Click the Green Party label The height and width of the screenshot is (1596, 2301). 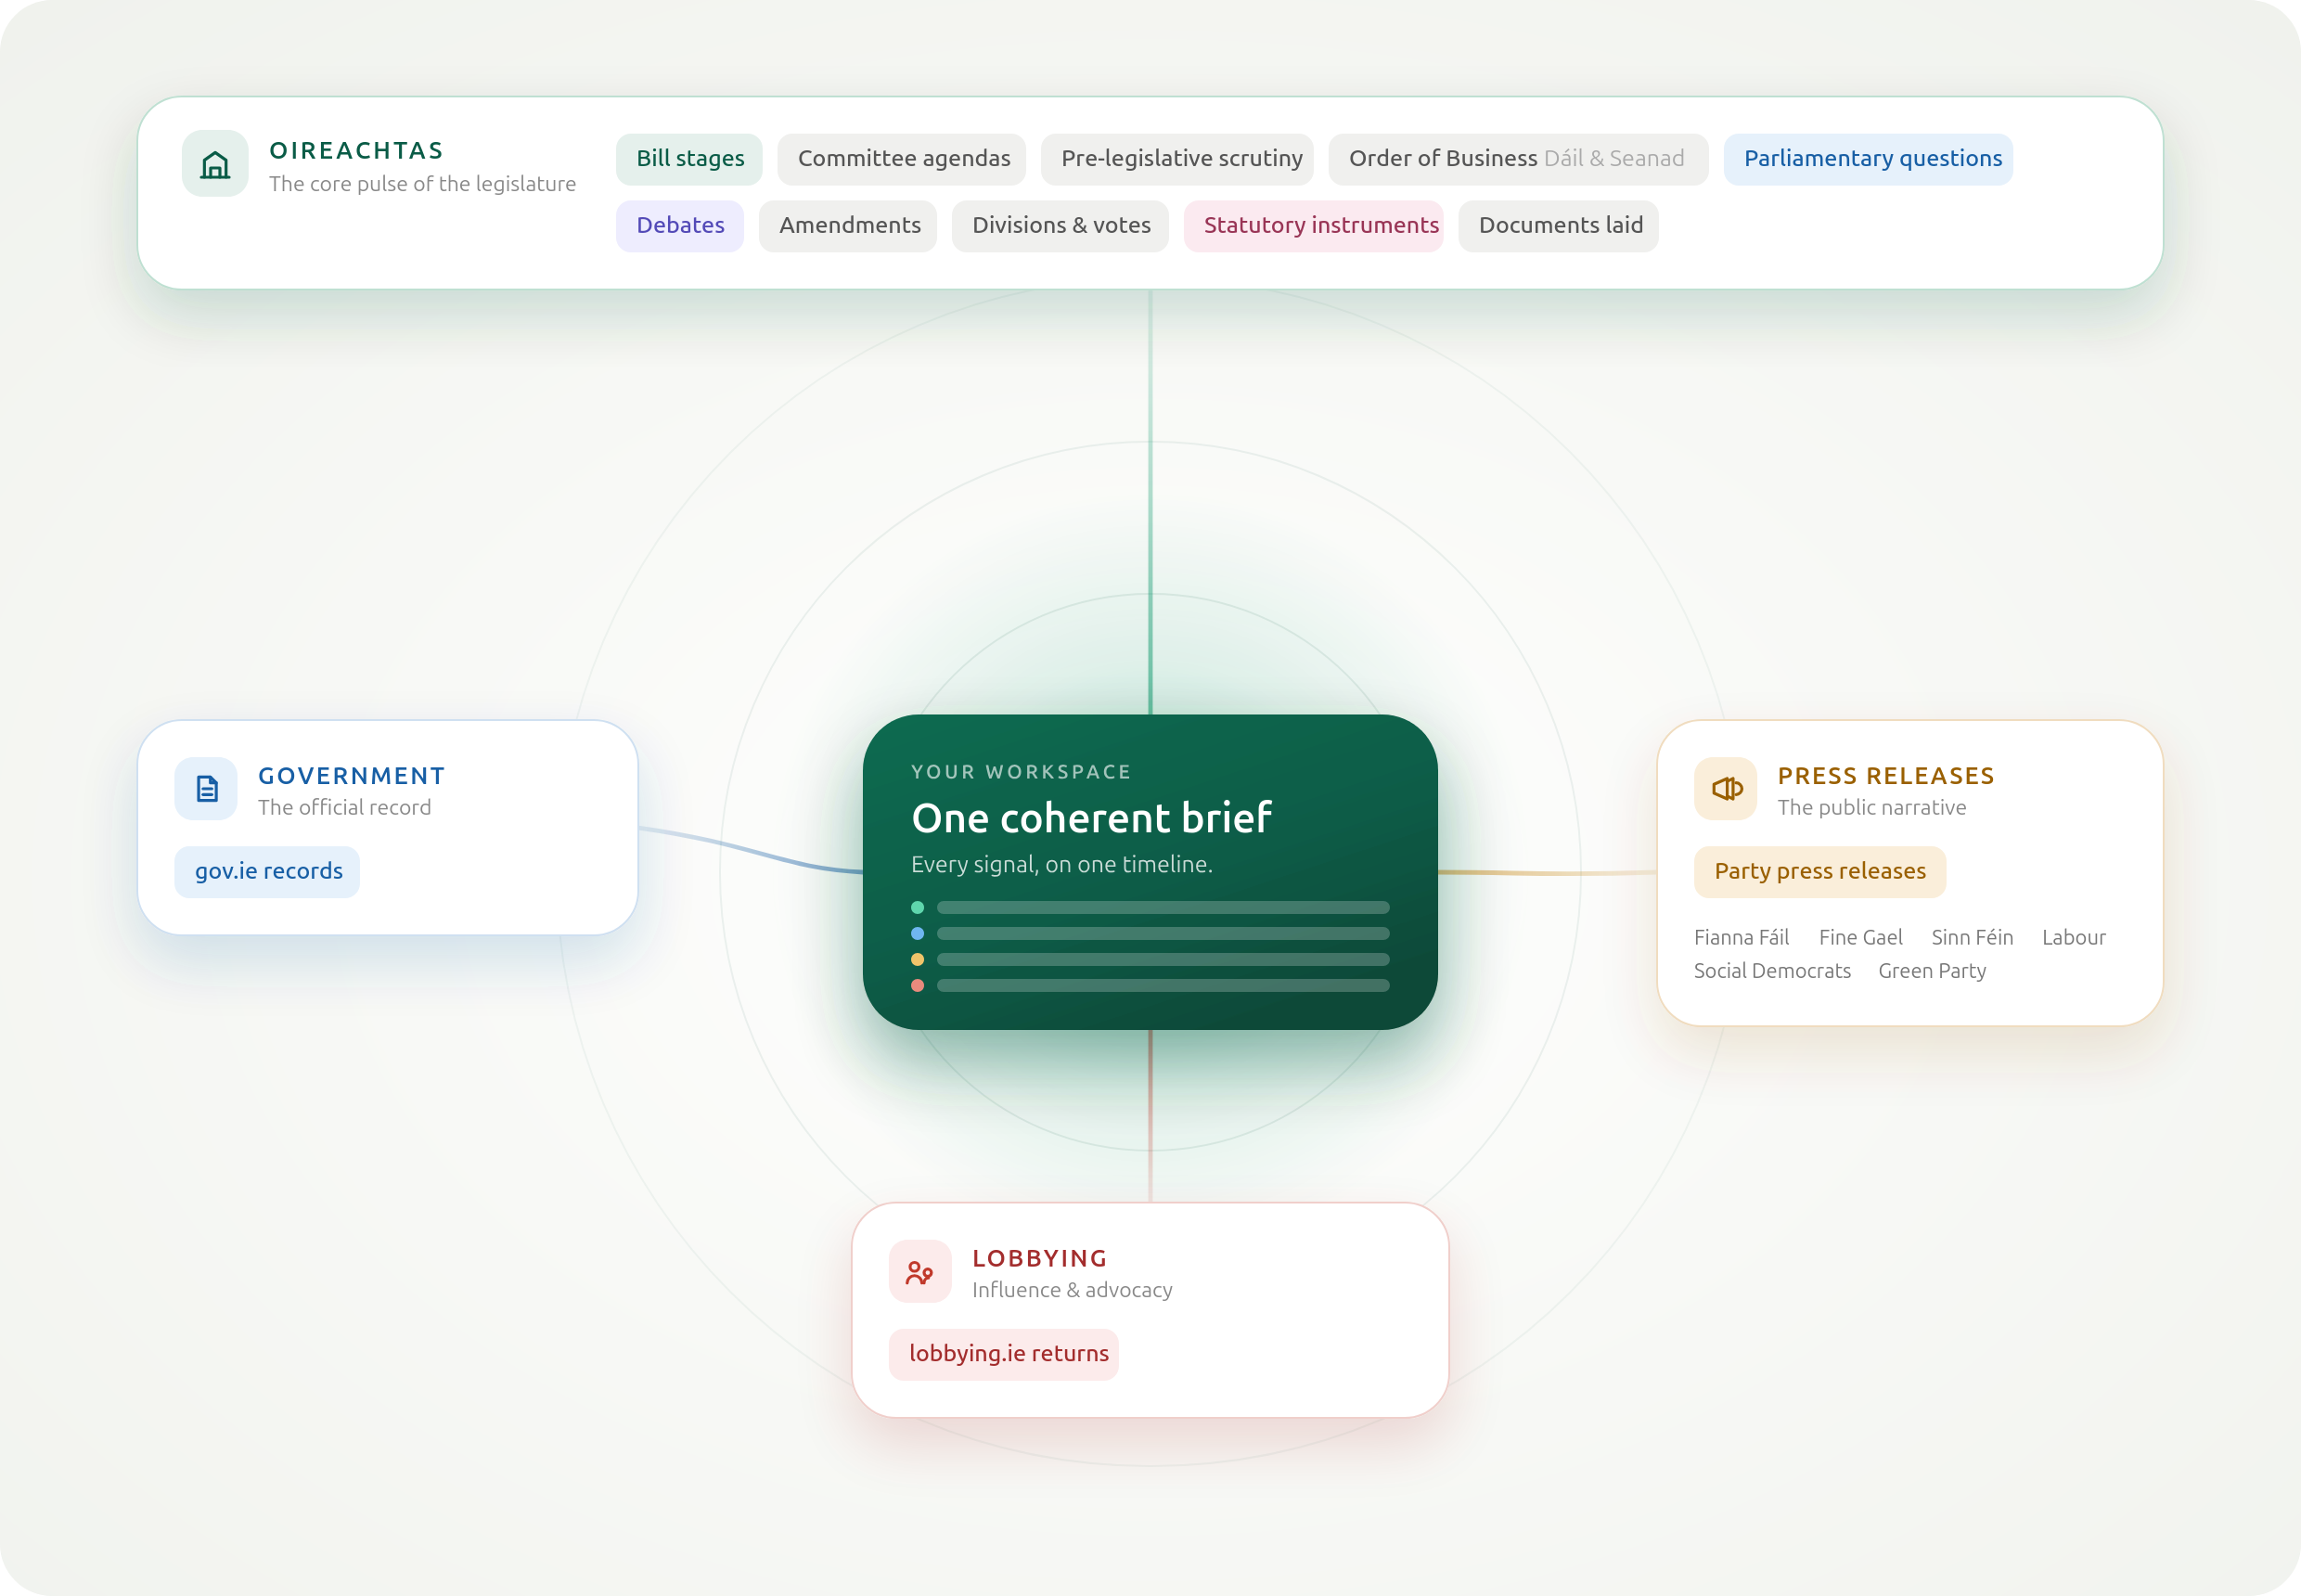click(x=1932, y=971)
